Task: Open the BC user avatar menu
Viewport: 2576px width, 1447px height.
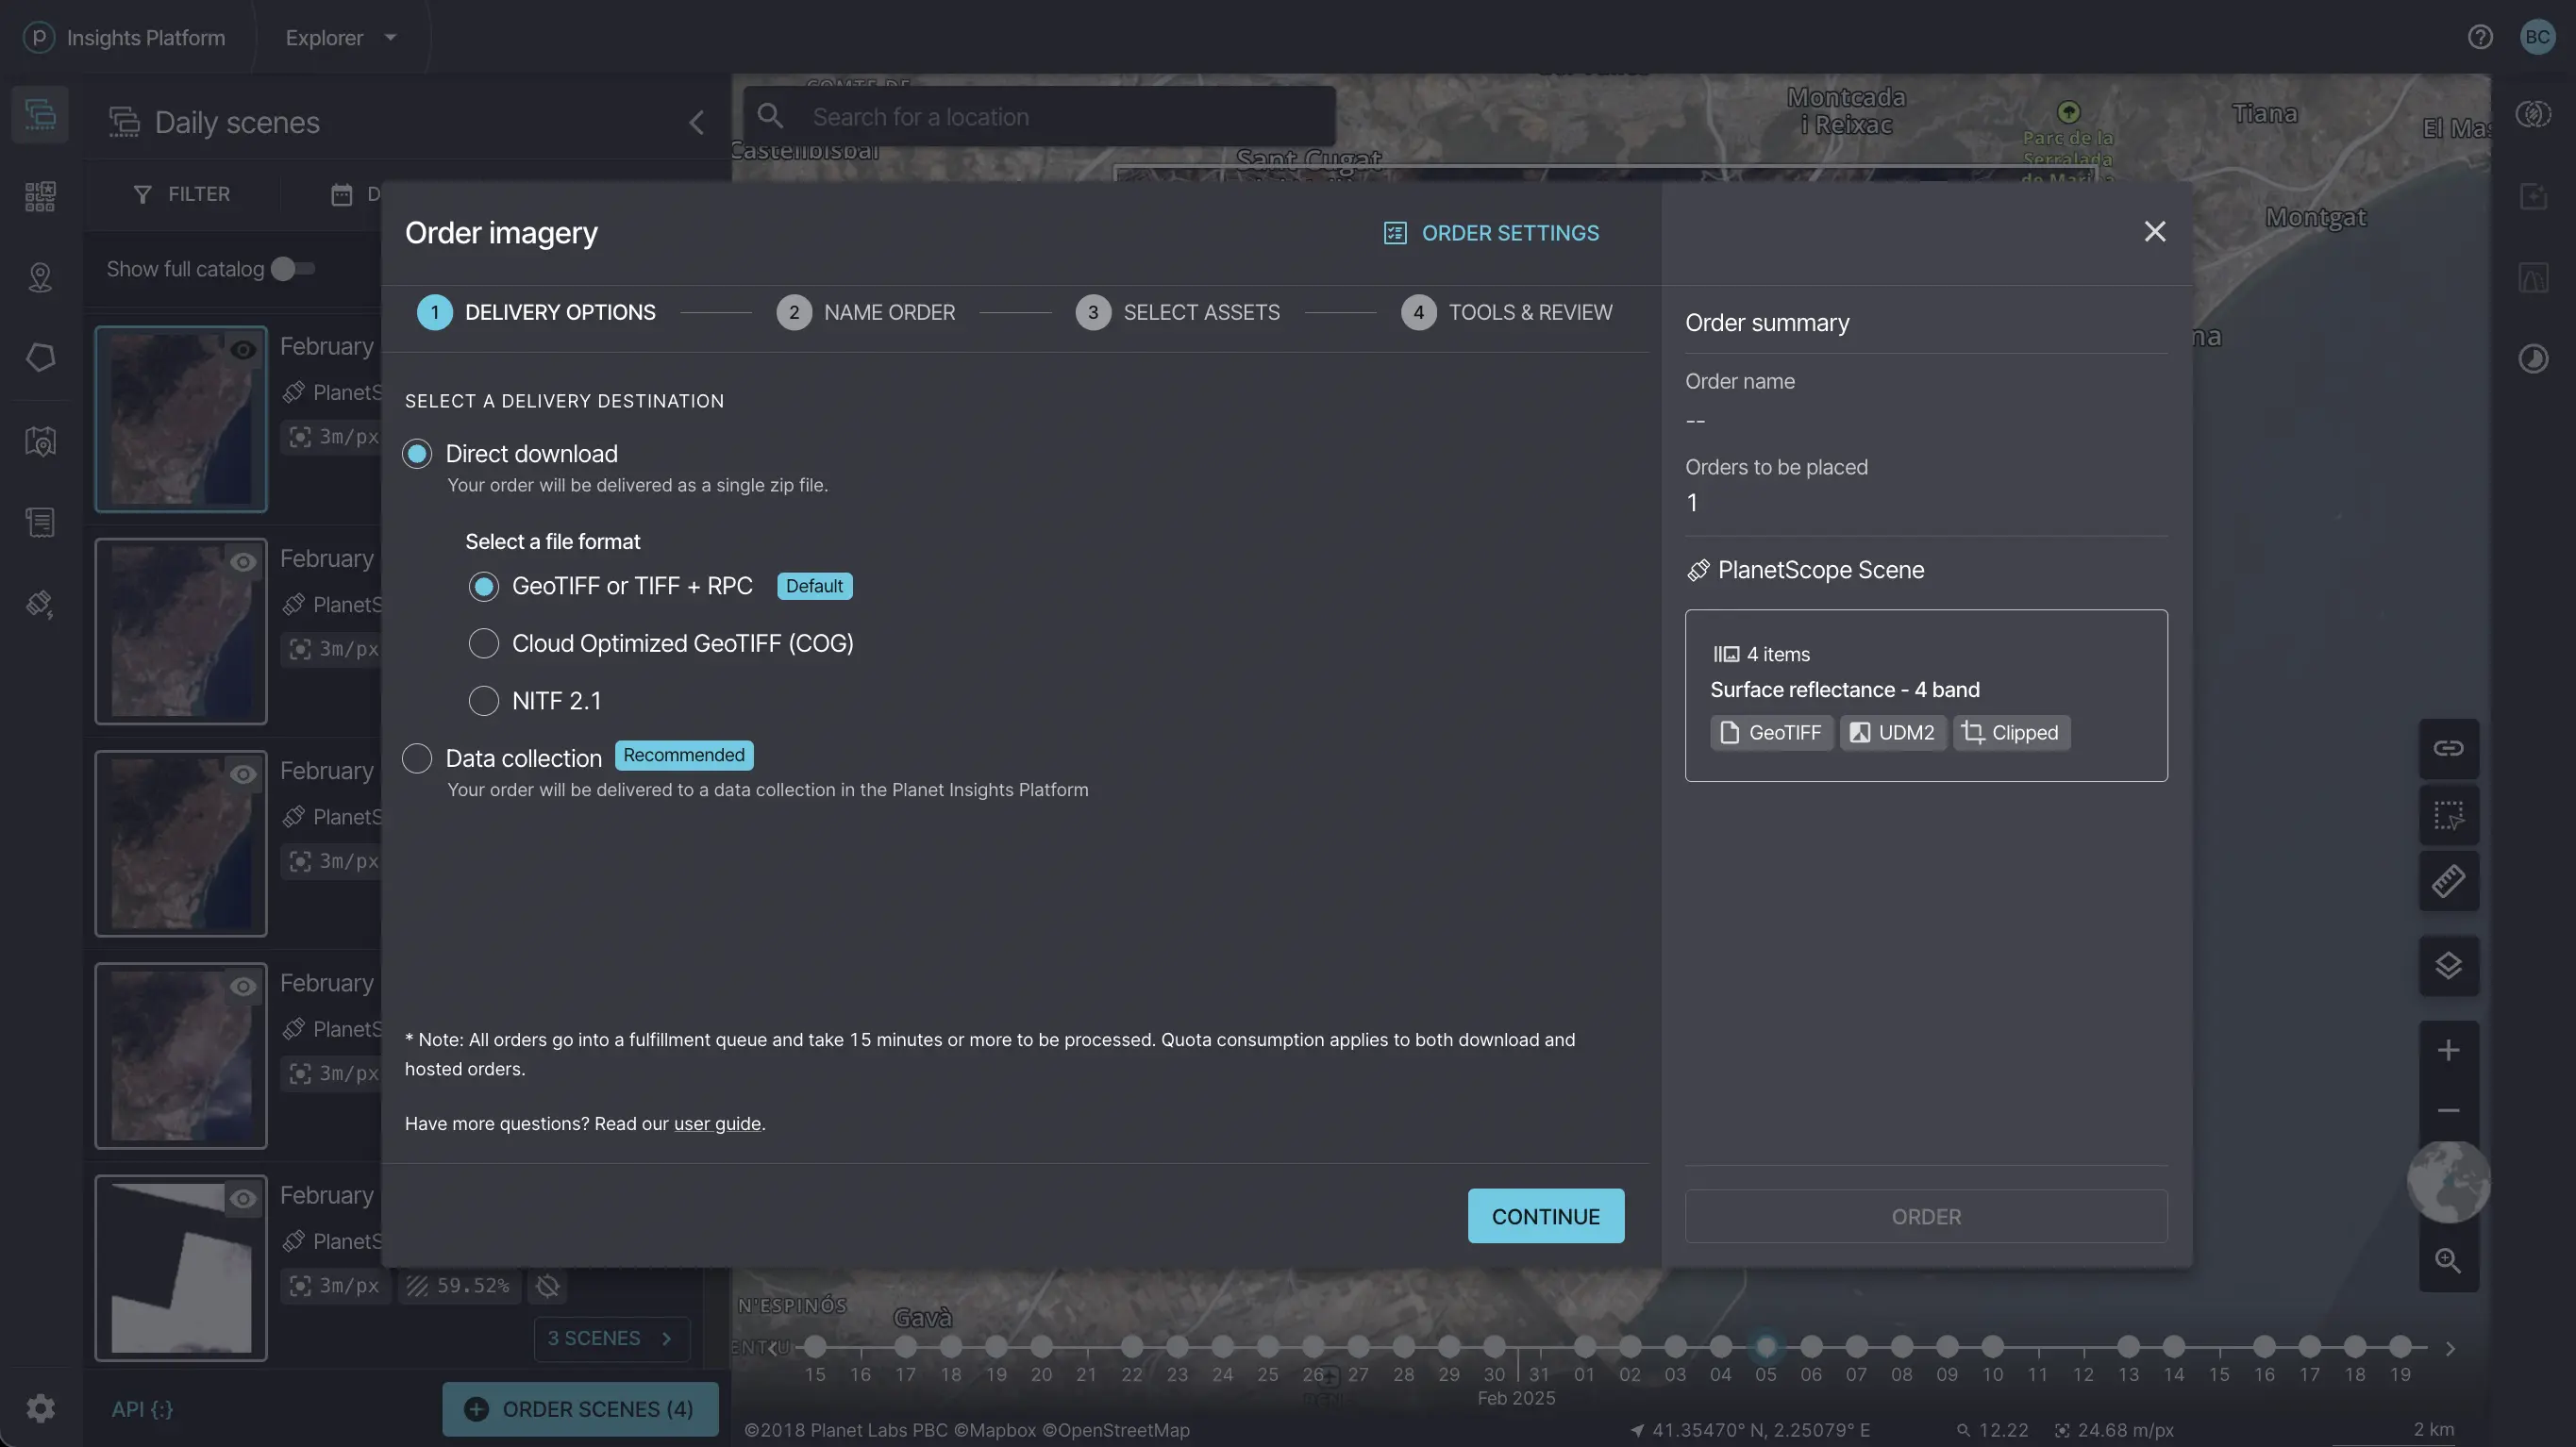Action: pos(2538,37)
